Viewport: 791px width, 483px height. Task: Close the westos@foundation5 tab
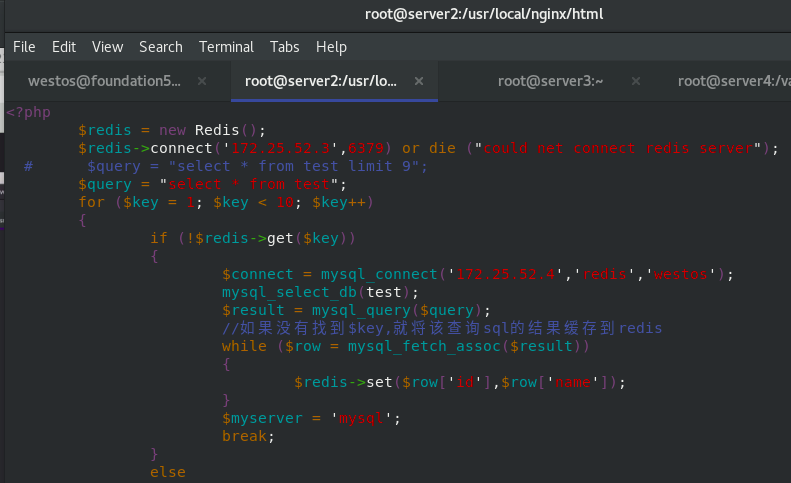pos(202,81)
